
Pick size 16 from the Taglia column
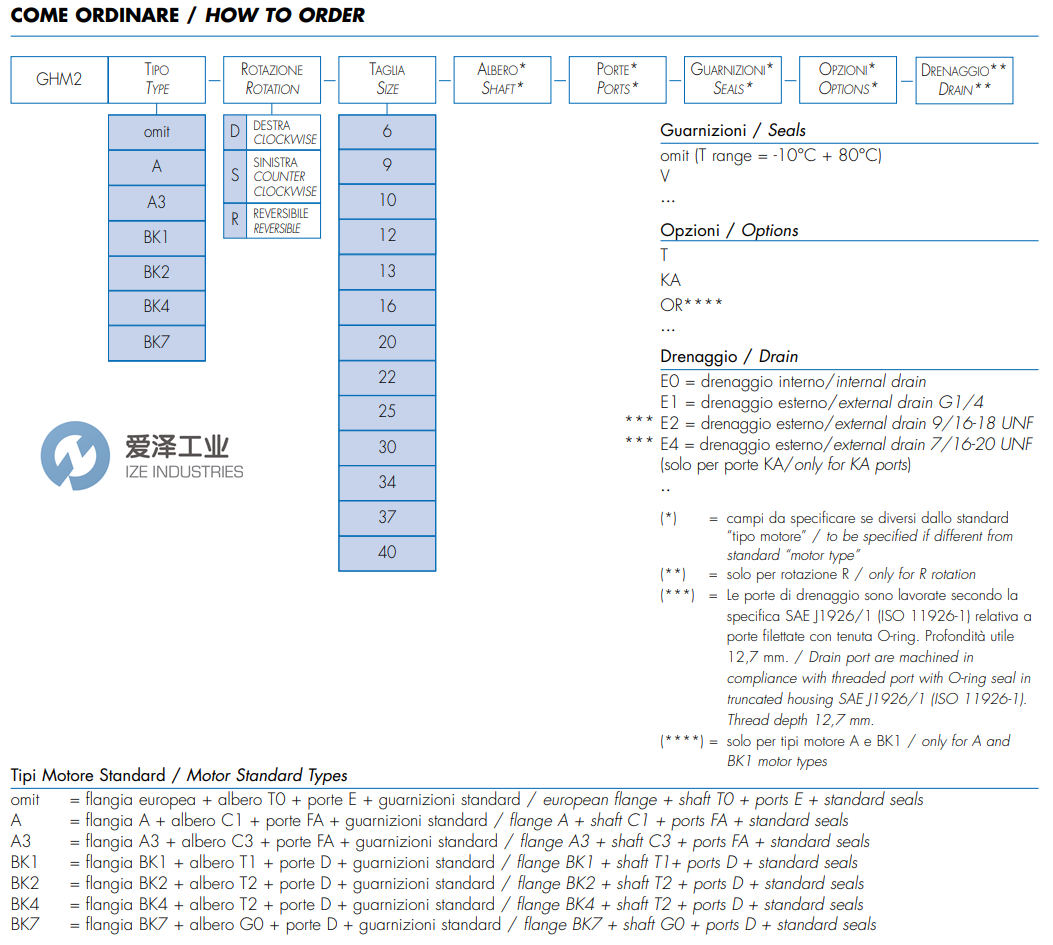click(387, 306)
